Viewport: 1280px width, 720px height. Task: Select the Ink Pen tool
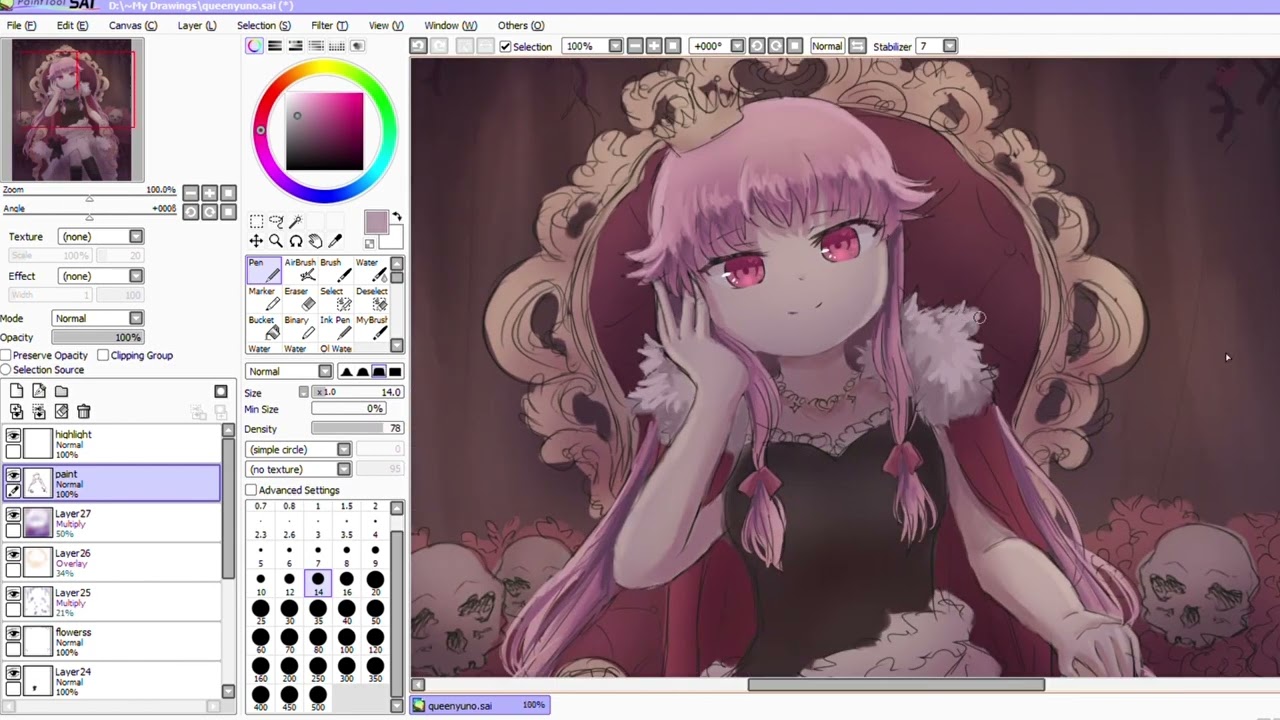[336, 327]
